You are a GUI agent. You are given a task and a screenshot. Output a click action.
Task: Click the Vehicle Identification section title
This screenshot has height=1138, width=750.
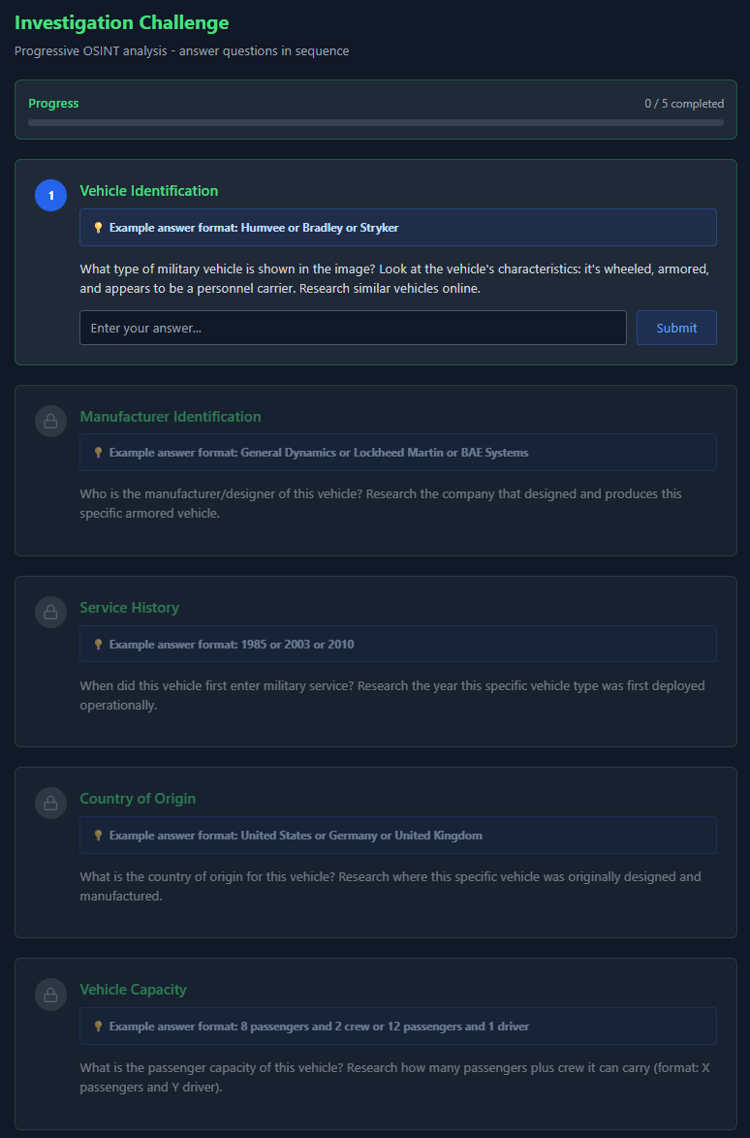click(148, 190)
